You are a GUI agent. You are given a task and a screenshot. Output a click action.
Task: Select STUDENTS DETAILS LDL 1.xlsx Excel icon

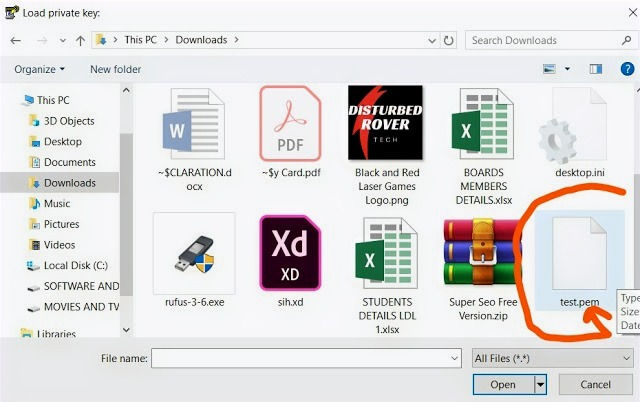click(387, 253)
